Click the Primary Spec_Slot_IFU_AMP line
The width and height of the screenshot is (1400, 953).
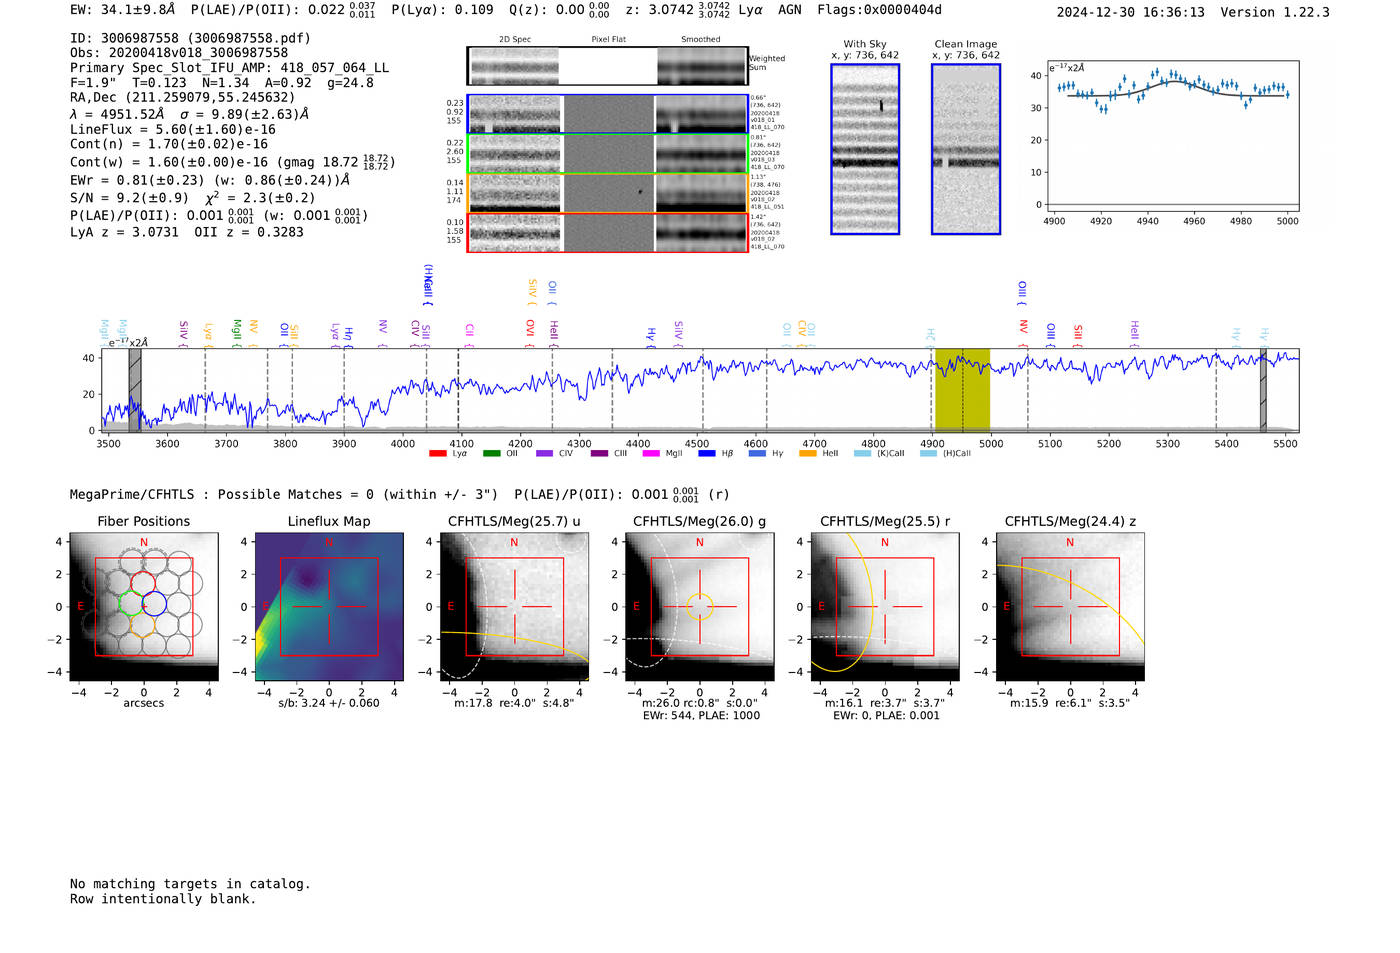point(229,68)
